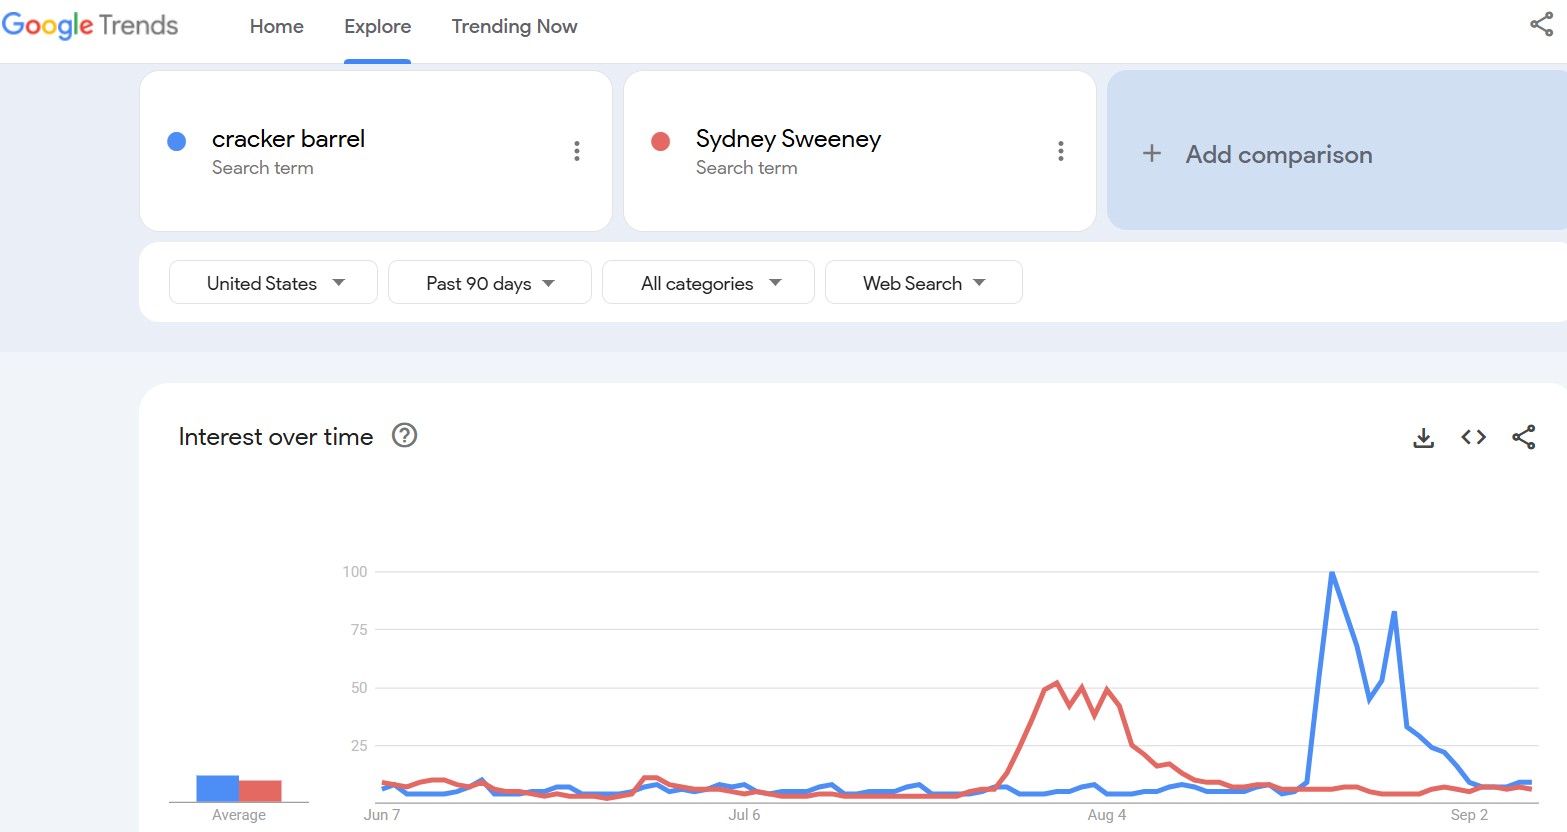Image resolution: width=1567 pixels, height=832 pixels.
Task: Switch to the Trending Now tab
Action: [x=514, y=27]
